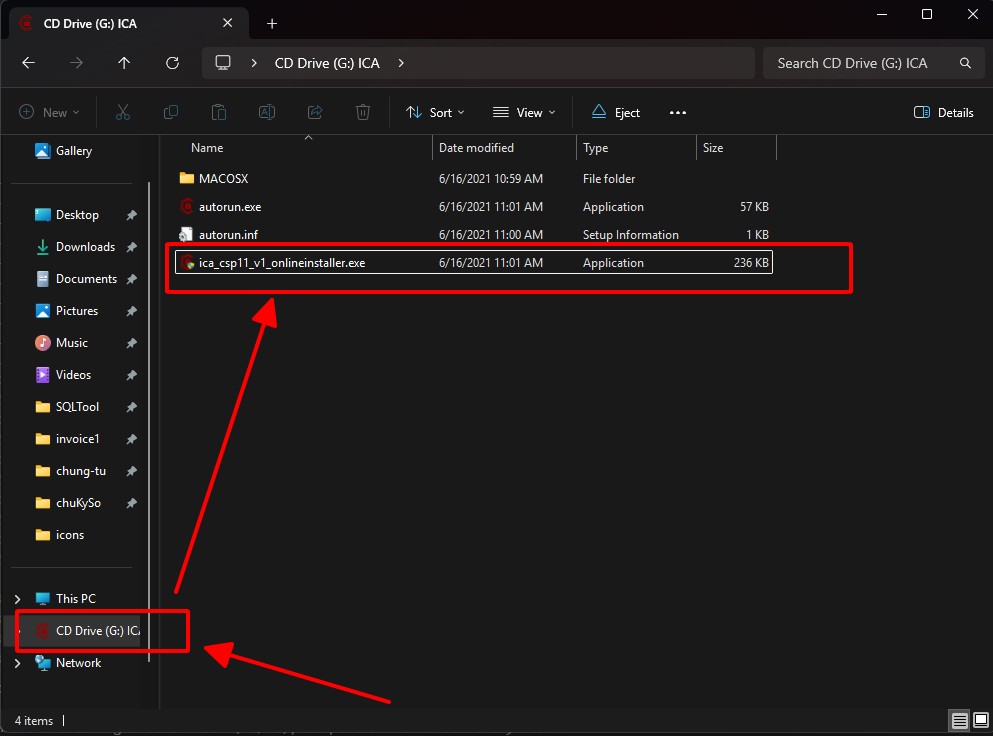Sort by the Type column header

(x=636, y=148)
